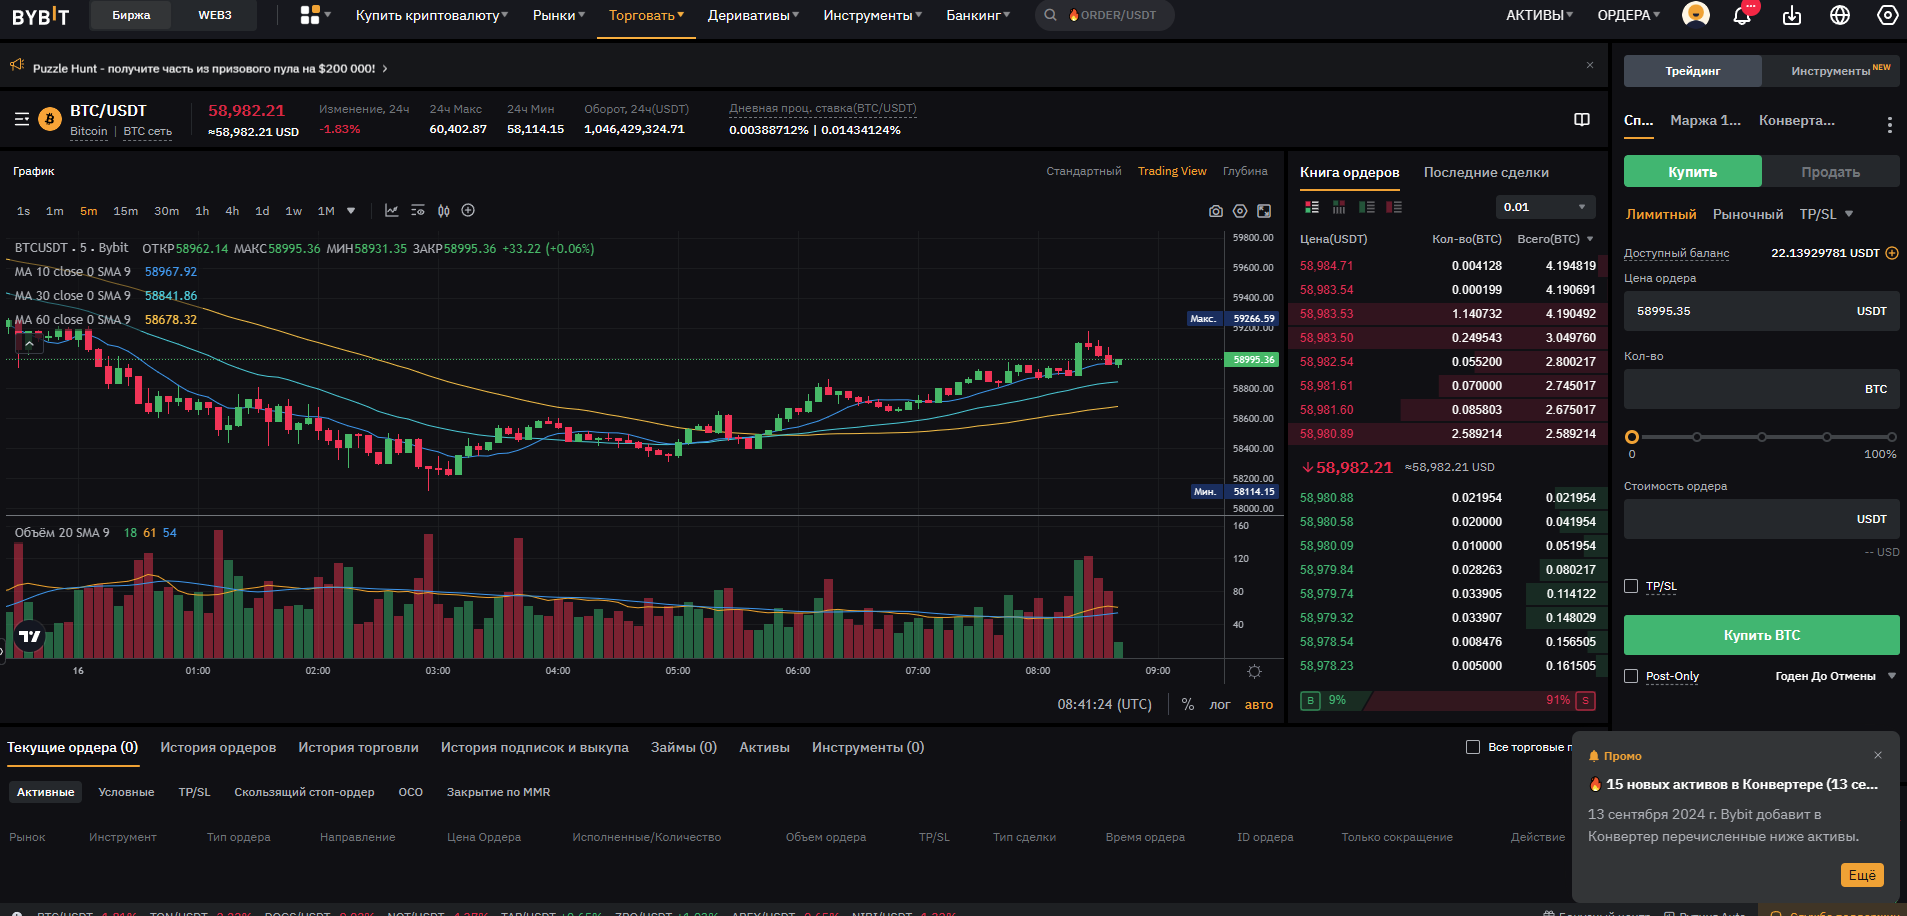Open the apps grid menu icon

coord(310,15)
